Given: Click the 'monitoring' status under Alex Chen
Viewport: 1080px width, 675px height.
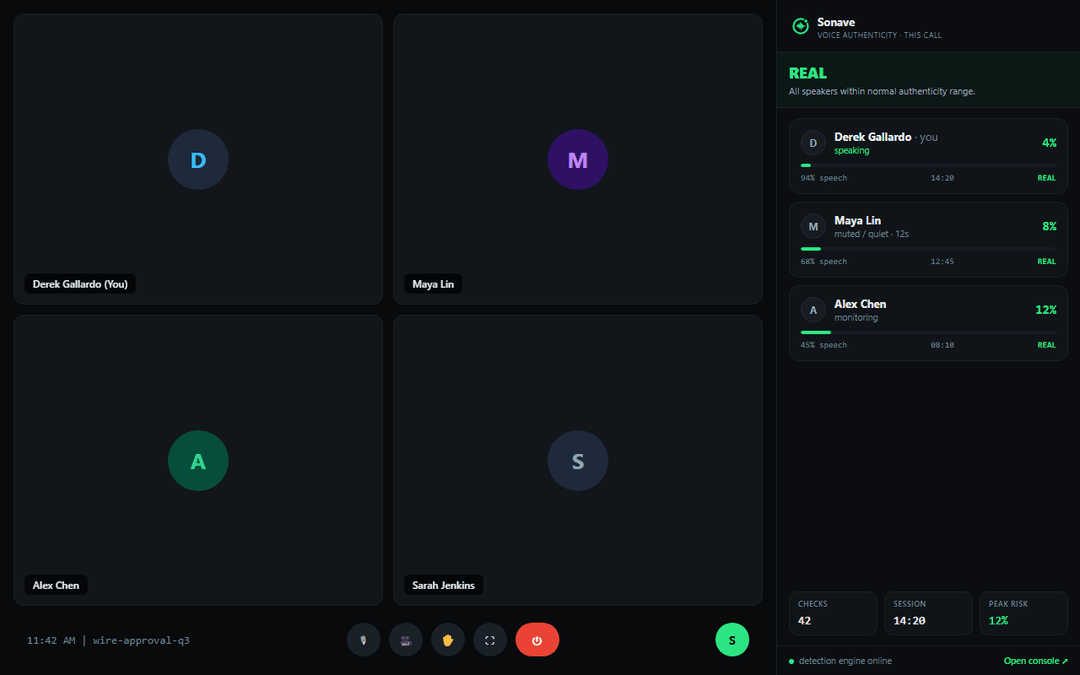Looking at the screenshot, I should click(x=856, y=318).
